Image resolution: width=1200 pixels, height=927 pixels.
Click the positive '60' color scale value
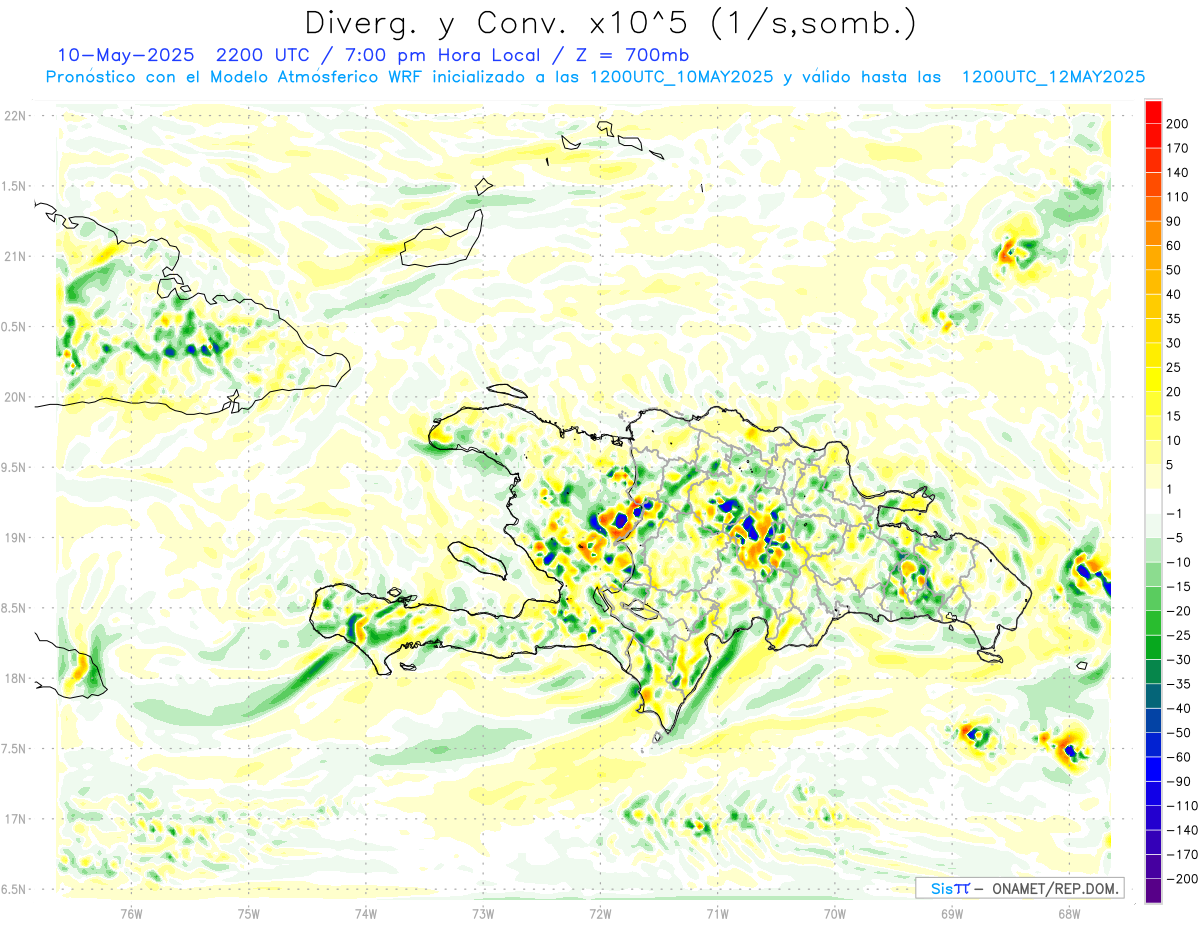(1175, 245)
